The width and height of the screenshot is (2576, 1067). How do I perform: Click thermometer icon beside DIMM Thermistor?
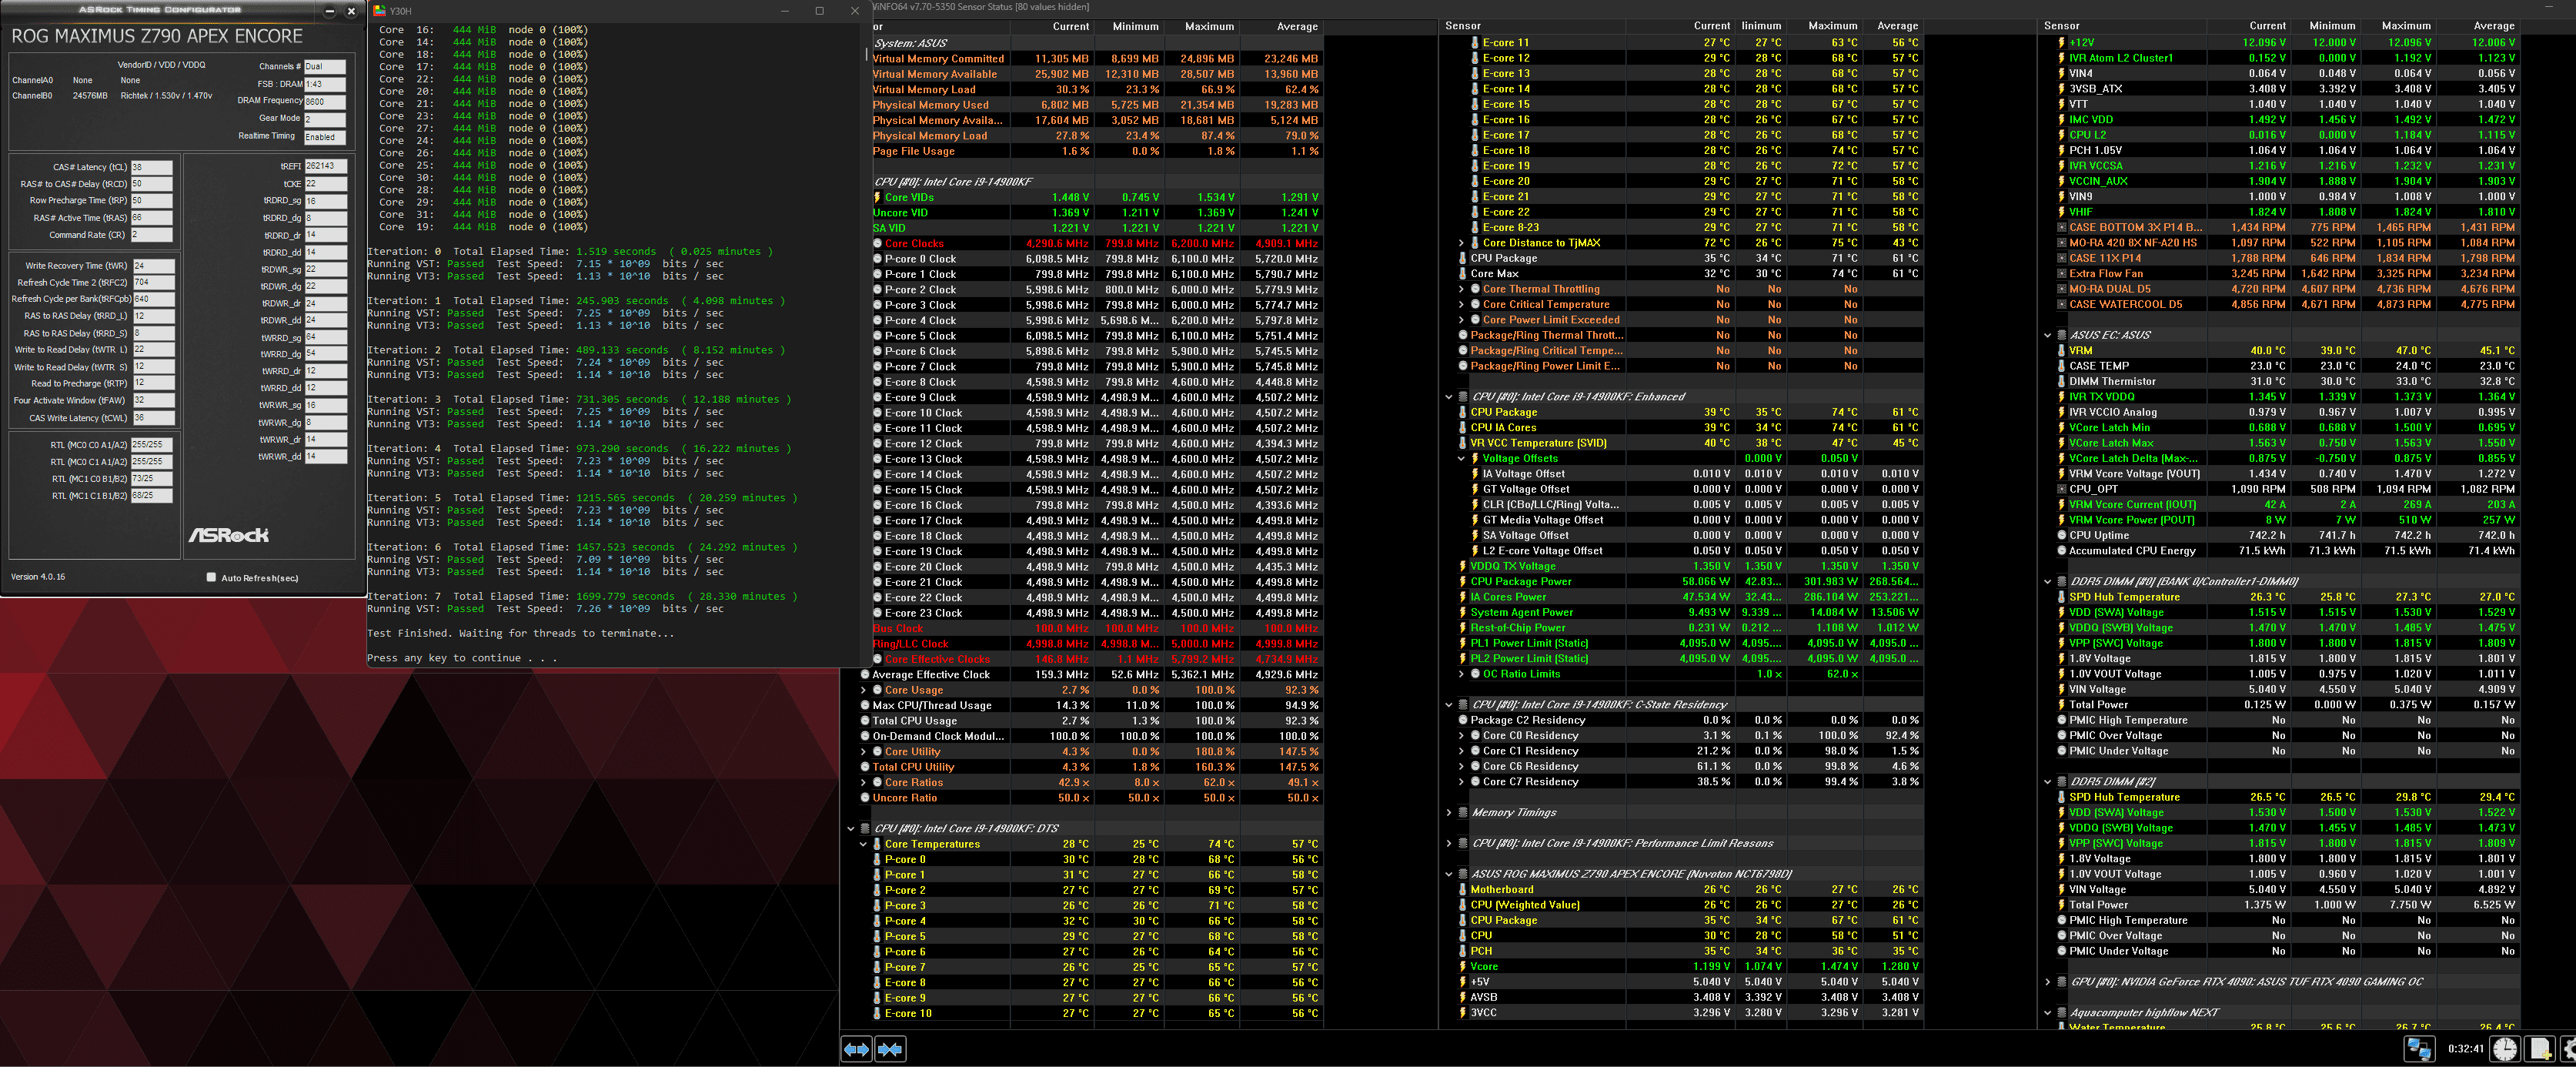pos(2061,382)
